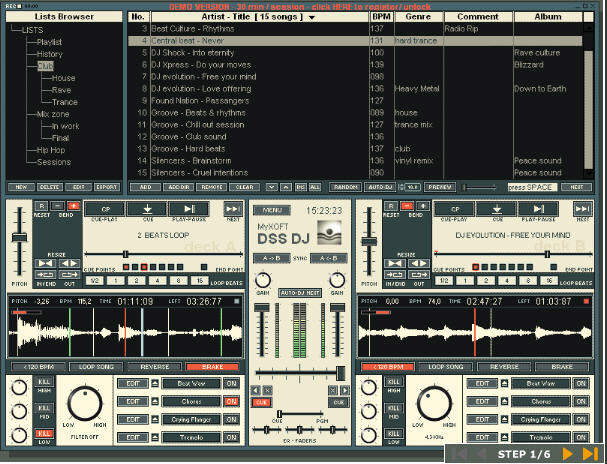
Task: Set Deck A loop IN/END point
Action: (x=45, y=275)
